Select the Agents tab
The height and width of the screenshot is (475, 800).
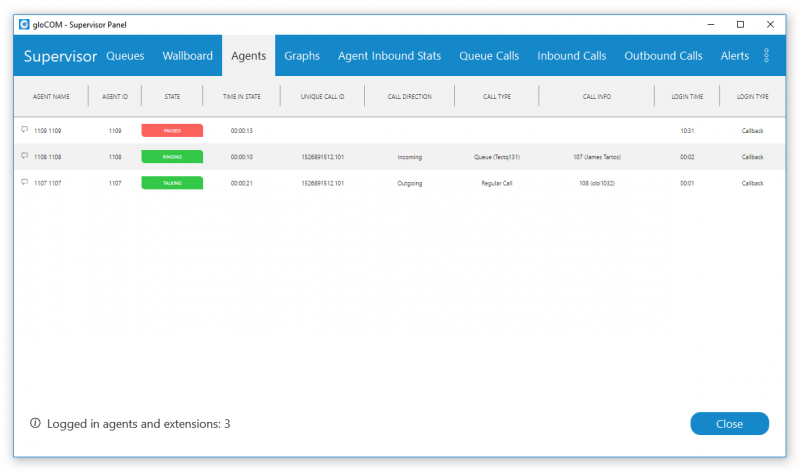248,56
